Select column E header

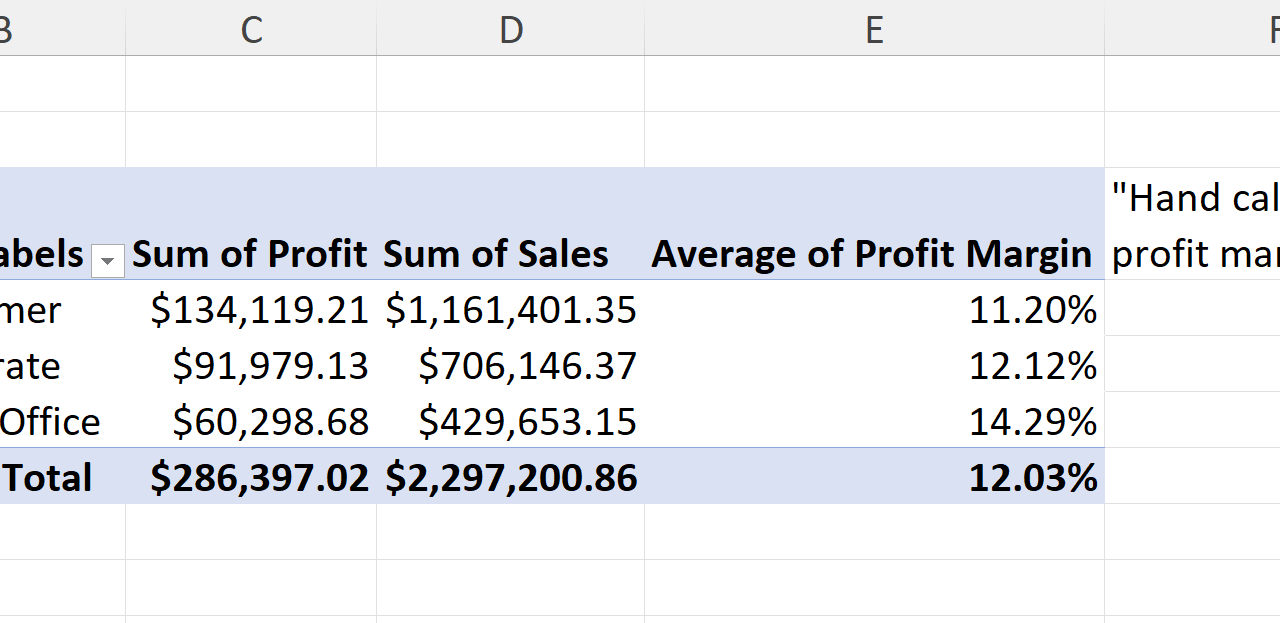coord(874,30)
